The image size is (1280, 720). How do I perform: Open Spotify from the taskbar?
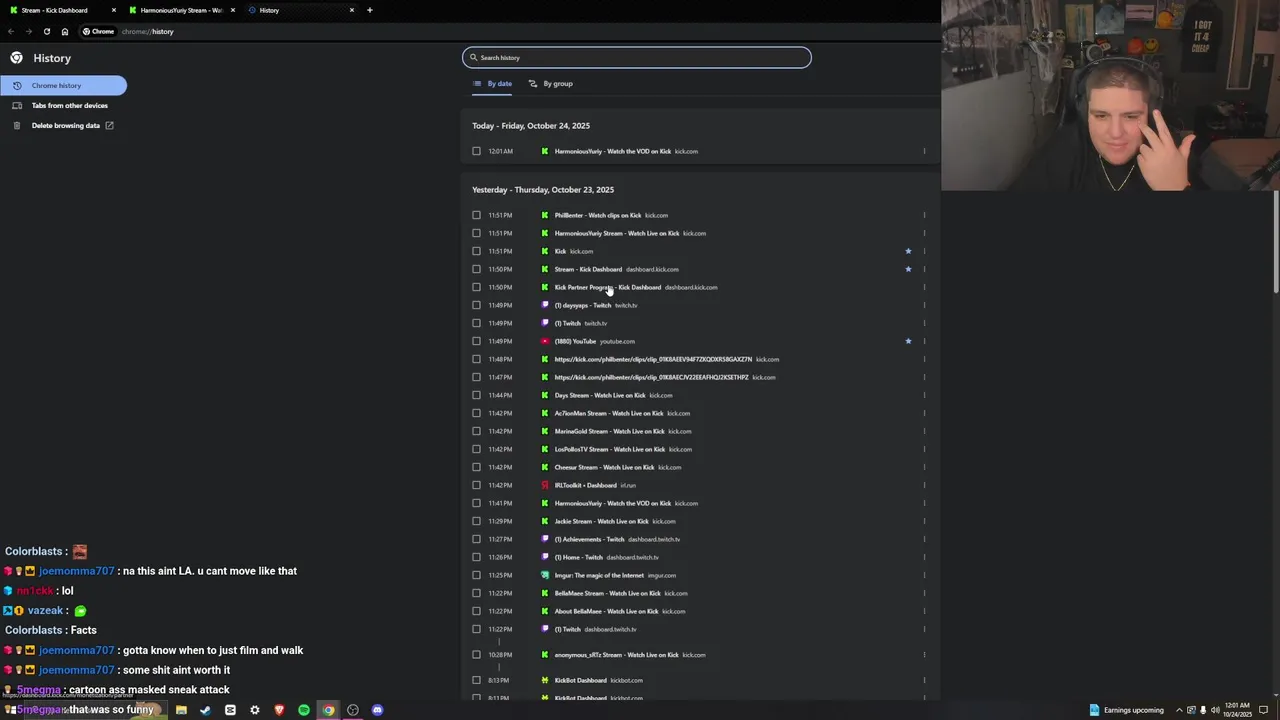pyautogui.click(x=304, y=710)
